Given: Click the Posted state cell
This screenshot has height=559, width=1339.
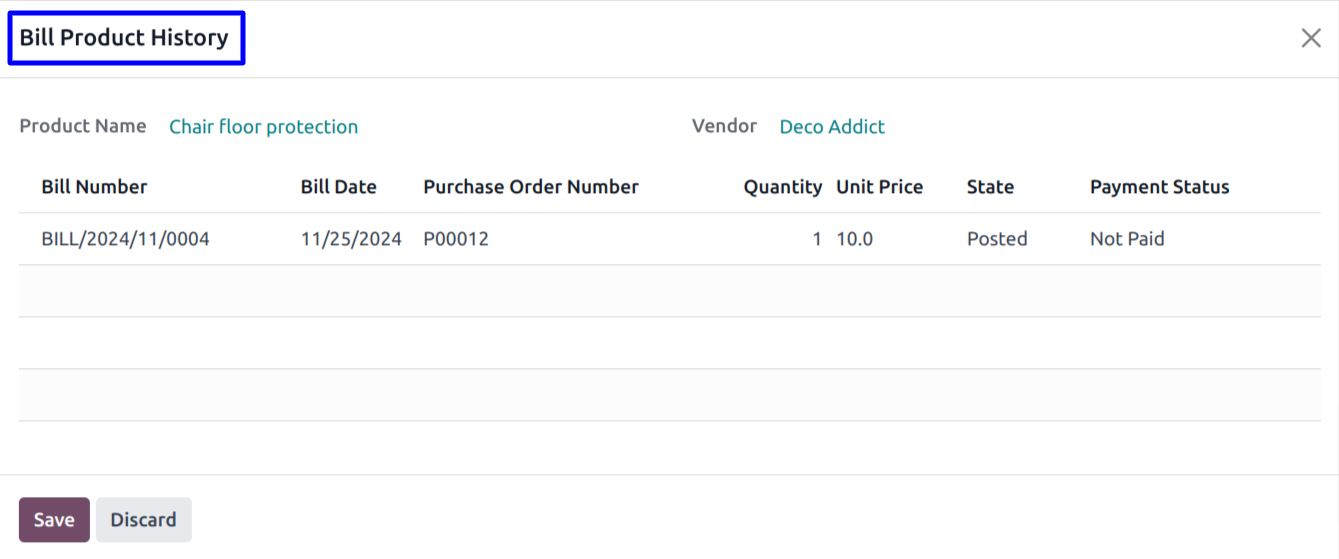Looking at the screenshot, I should pyautogui.click(x=997, y=239).
